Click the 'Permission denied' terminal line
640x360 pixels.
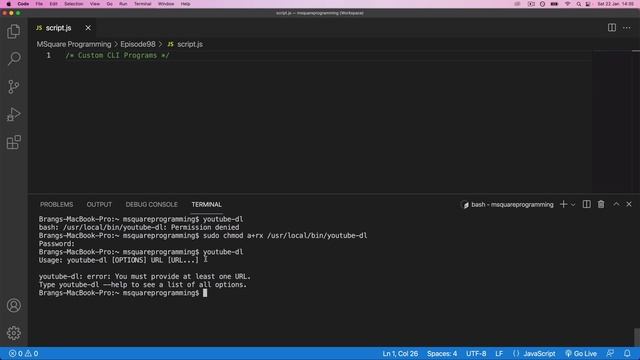pos(139,227)
